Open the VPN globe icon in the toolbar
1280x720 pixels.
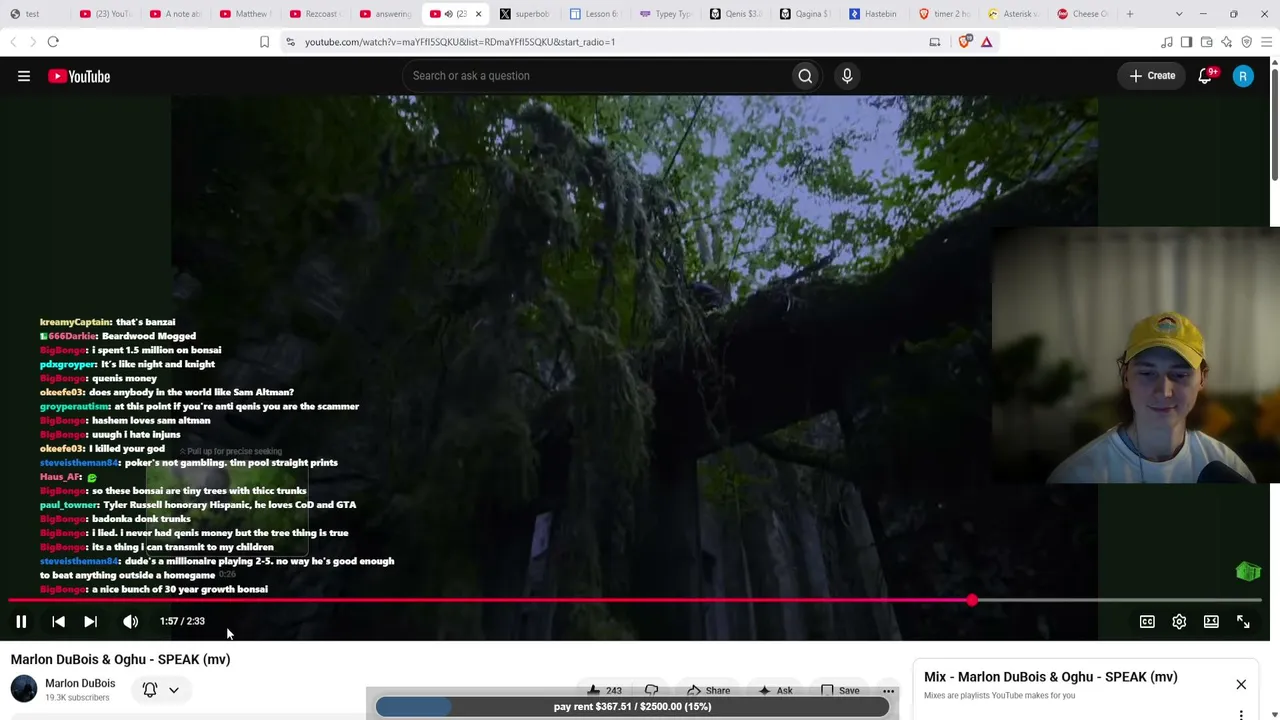click(x=1247, y=42)
